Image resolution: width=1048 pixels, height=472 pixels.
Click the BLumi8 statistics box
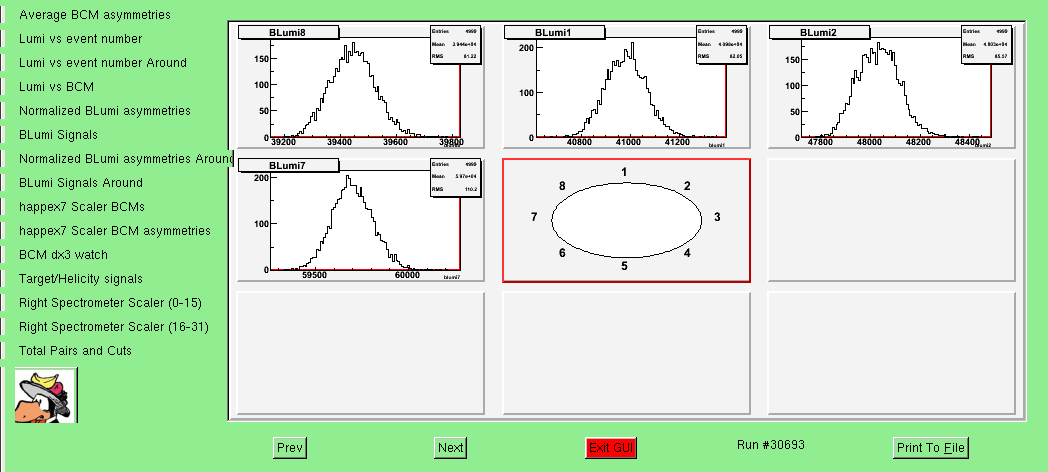(454, 44)
